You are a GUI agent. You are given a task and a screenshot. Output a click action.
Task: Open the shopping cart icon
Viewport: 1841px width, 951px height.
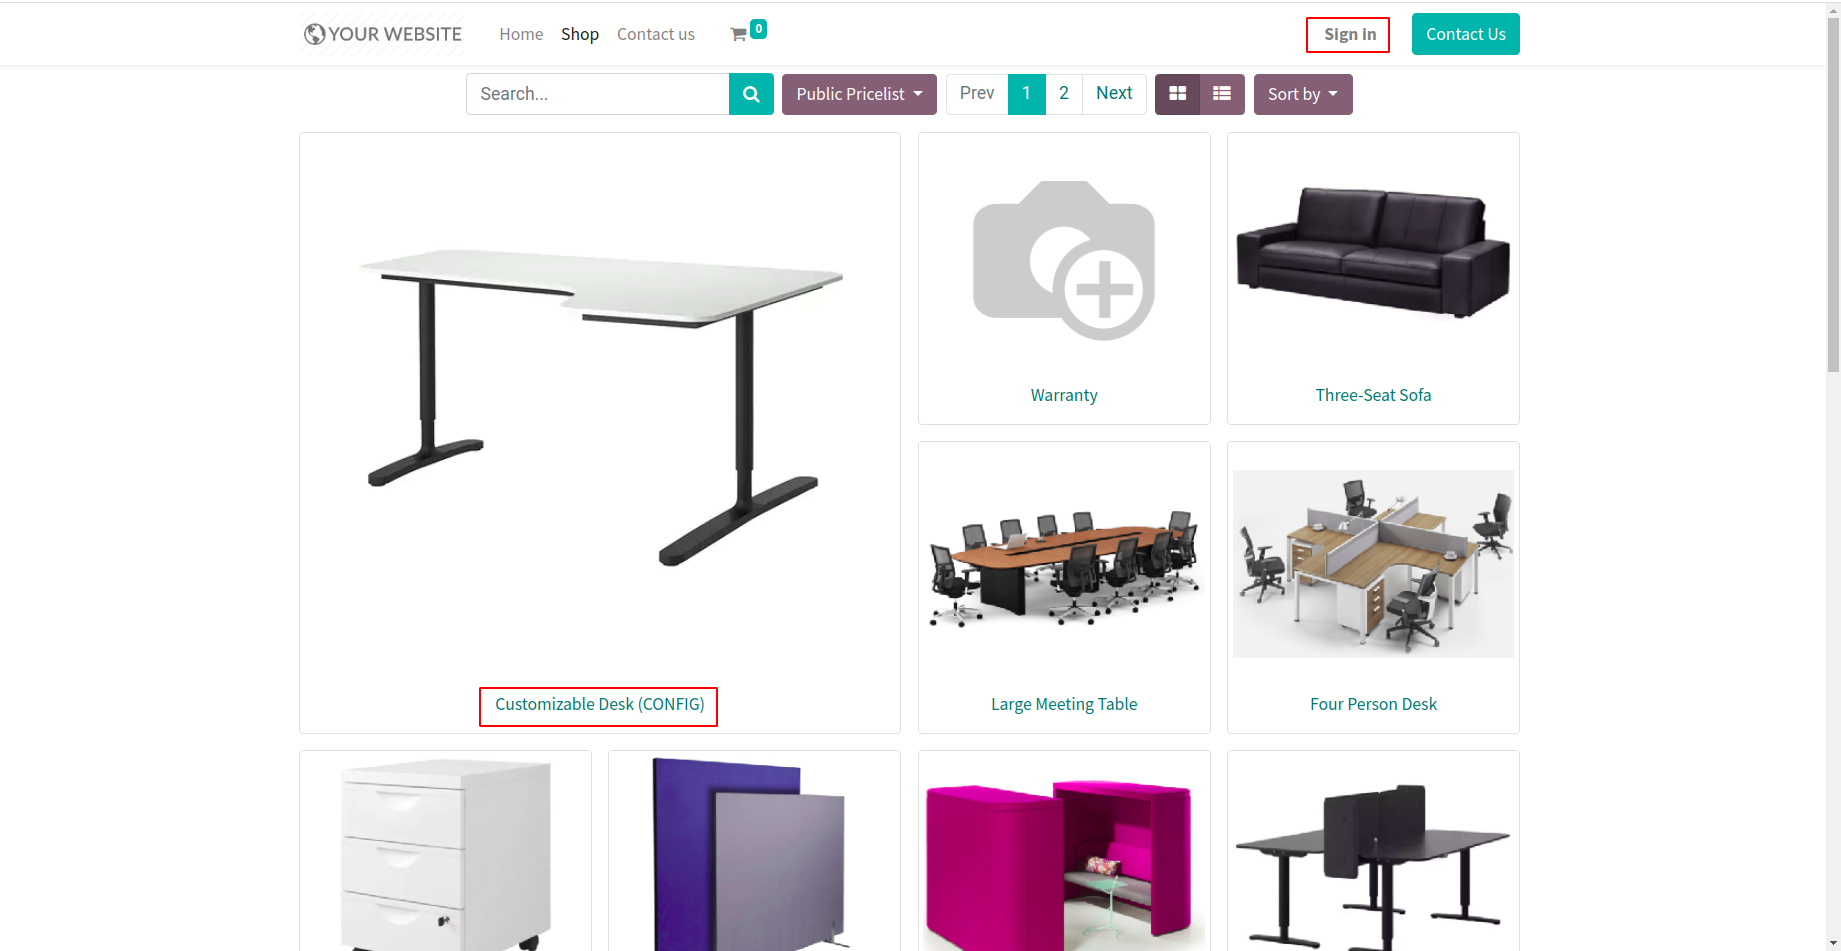pyautogui.click(x=739, y=35)
